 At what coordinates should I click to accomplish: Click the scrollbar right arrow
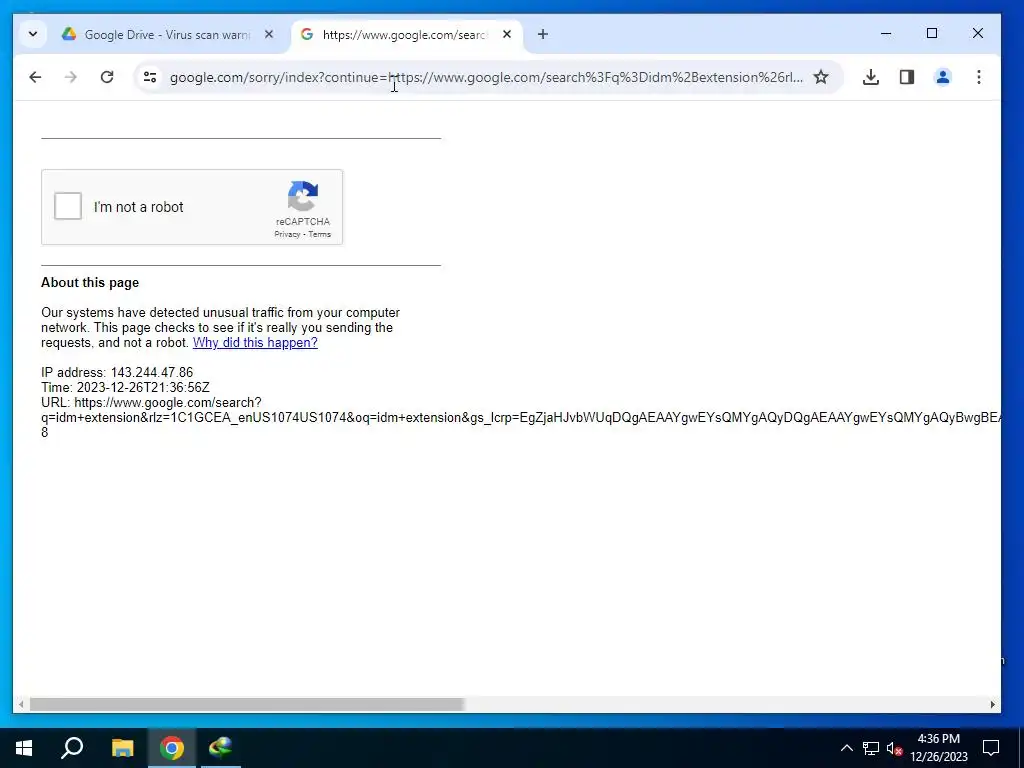coord(993,705)
